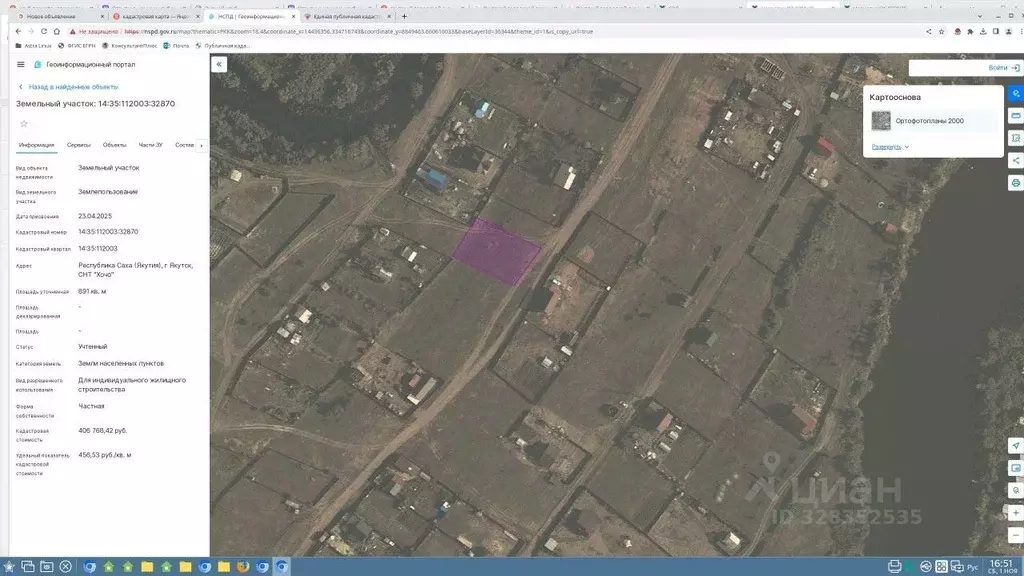This screenshot has height=576, width=1024.
Task: Open the Объекты tab
Action: [115, 145]
